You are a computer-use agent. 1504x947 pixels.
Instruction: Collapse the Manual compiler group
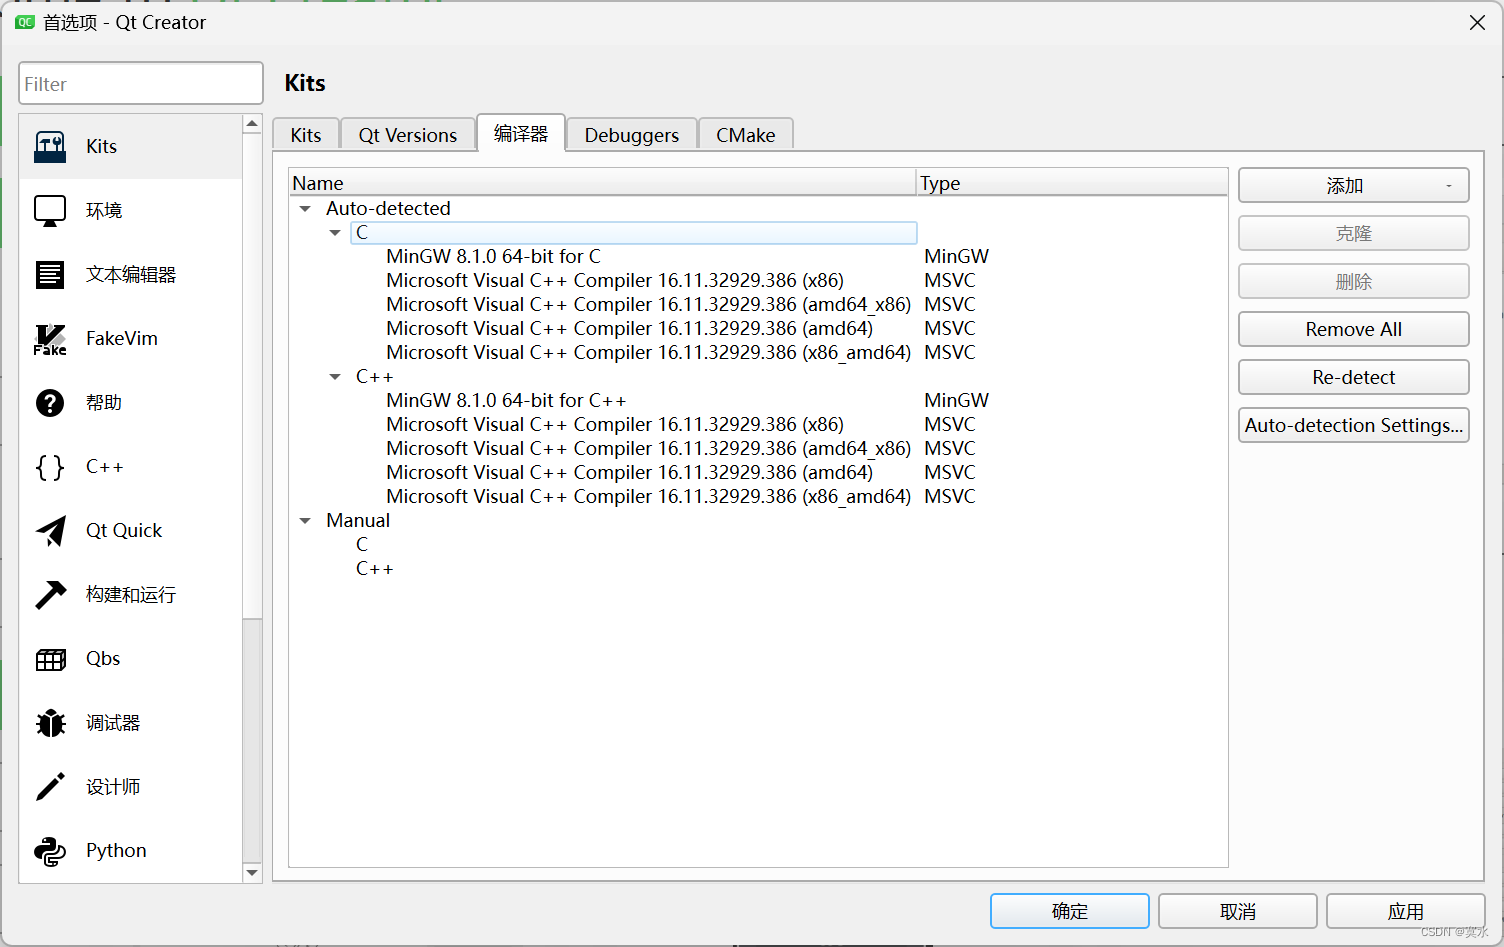tap(305, 520)
